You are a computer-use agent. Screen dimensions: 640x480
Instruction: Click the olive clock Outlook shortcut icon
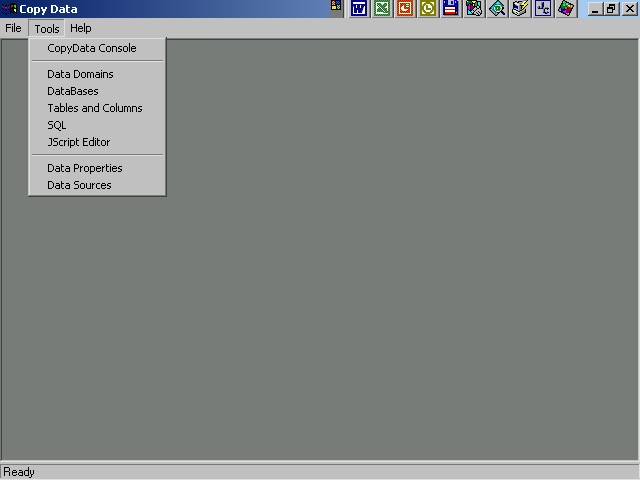(427, 9)
